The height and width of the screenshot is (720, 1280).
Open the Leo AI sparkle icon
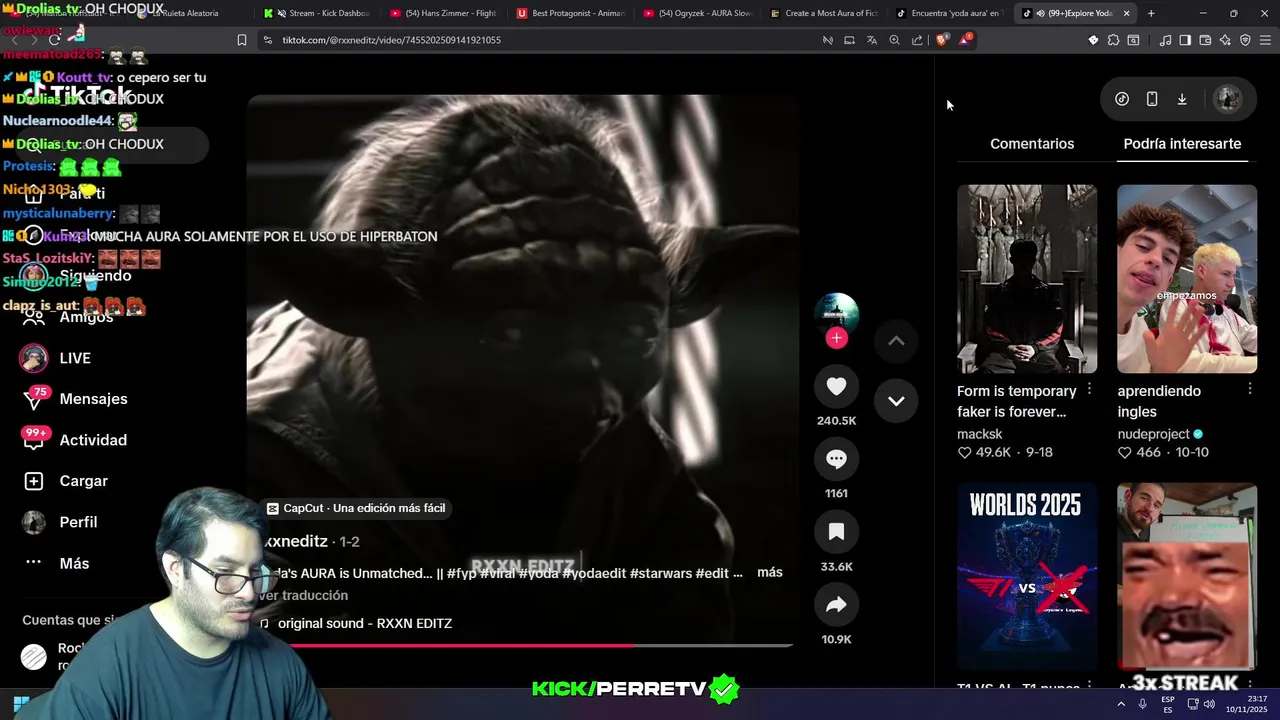[x=1225, y=40]
